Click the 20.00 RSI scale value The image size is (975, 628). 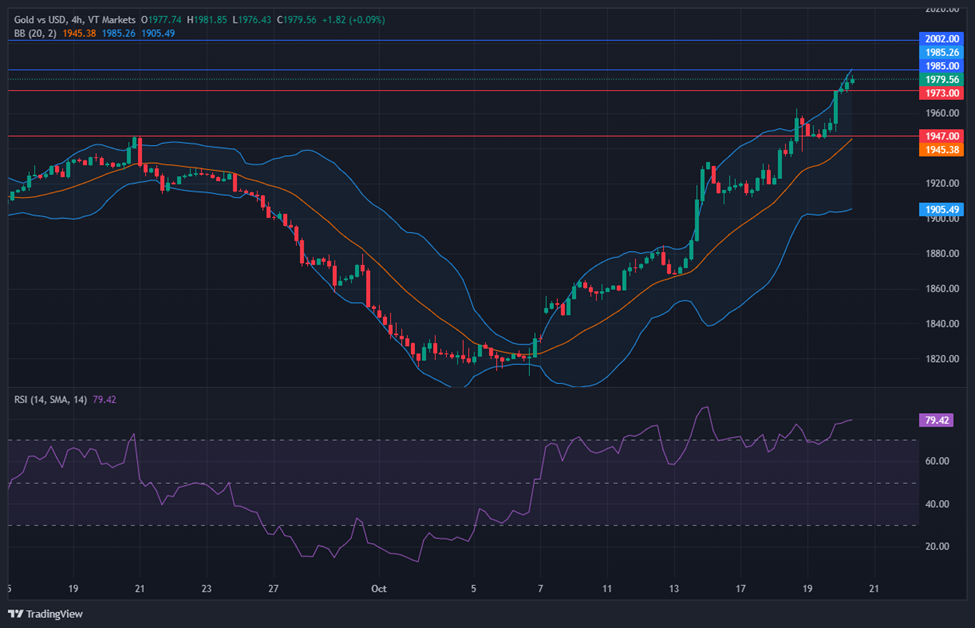point(937,547)
